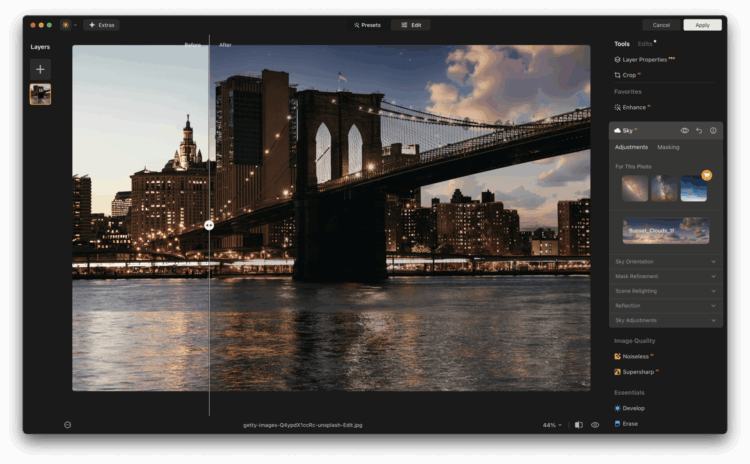Open the Enhance AI tool
Image resolution: width=750 pixels, height=464 pixels.
pos(634,107)
